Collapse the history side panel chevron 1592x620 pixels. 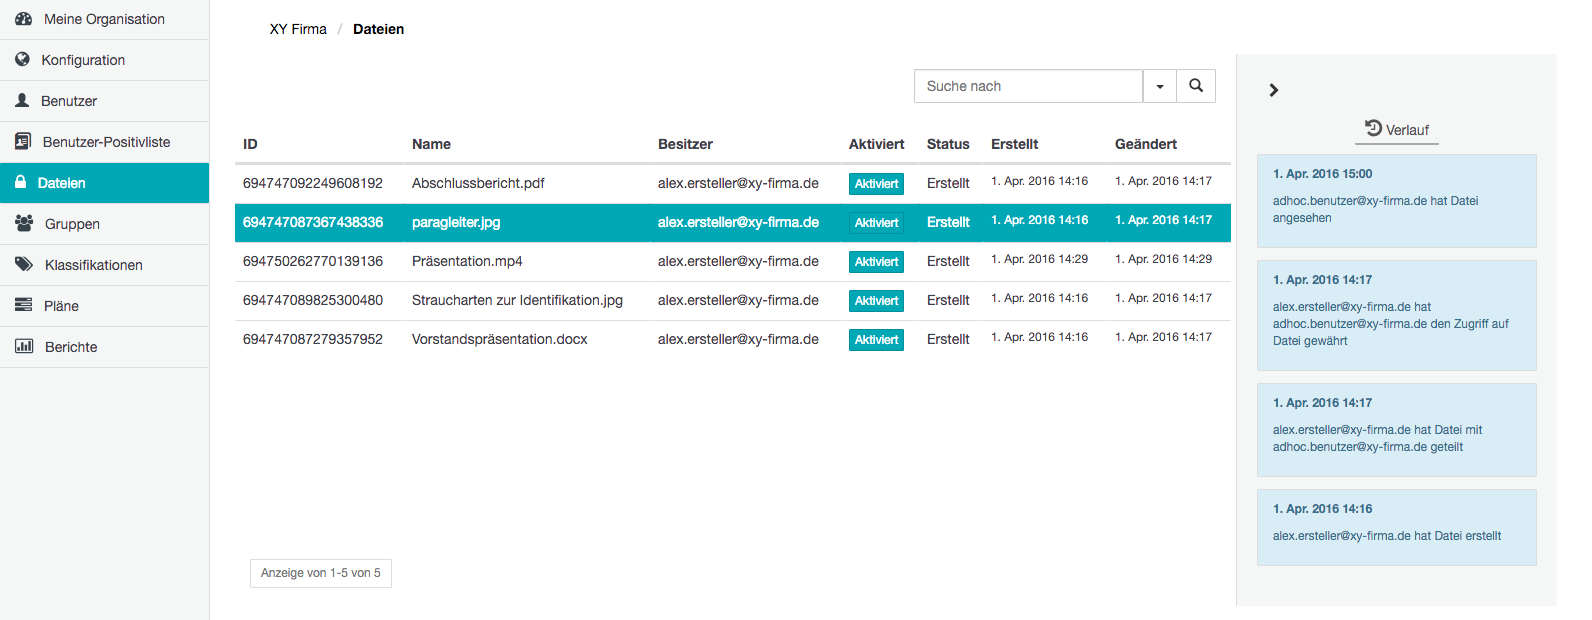pyautogui.click(x=1273, y=90)
